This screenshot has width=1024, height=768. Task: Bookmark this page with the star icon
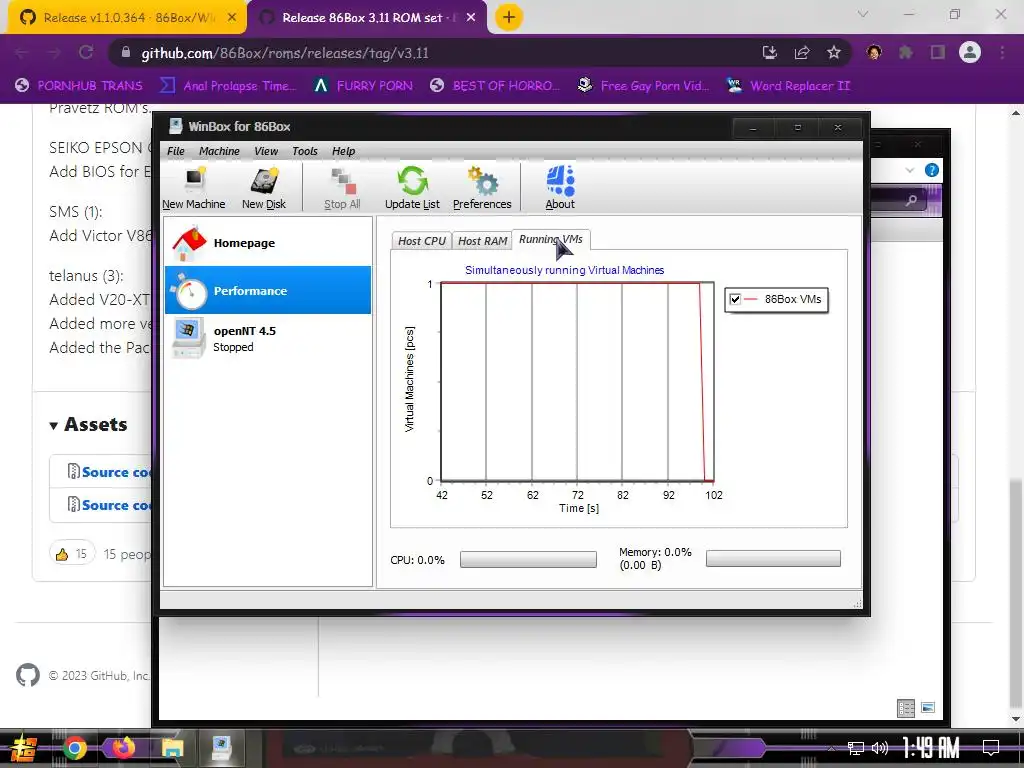coord(833,53)
